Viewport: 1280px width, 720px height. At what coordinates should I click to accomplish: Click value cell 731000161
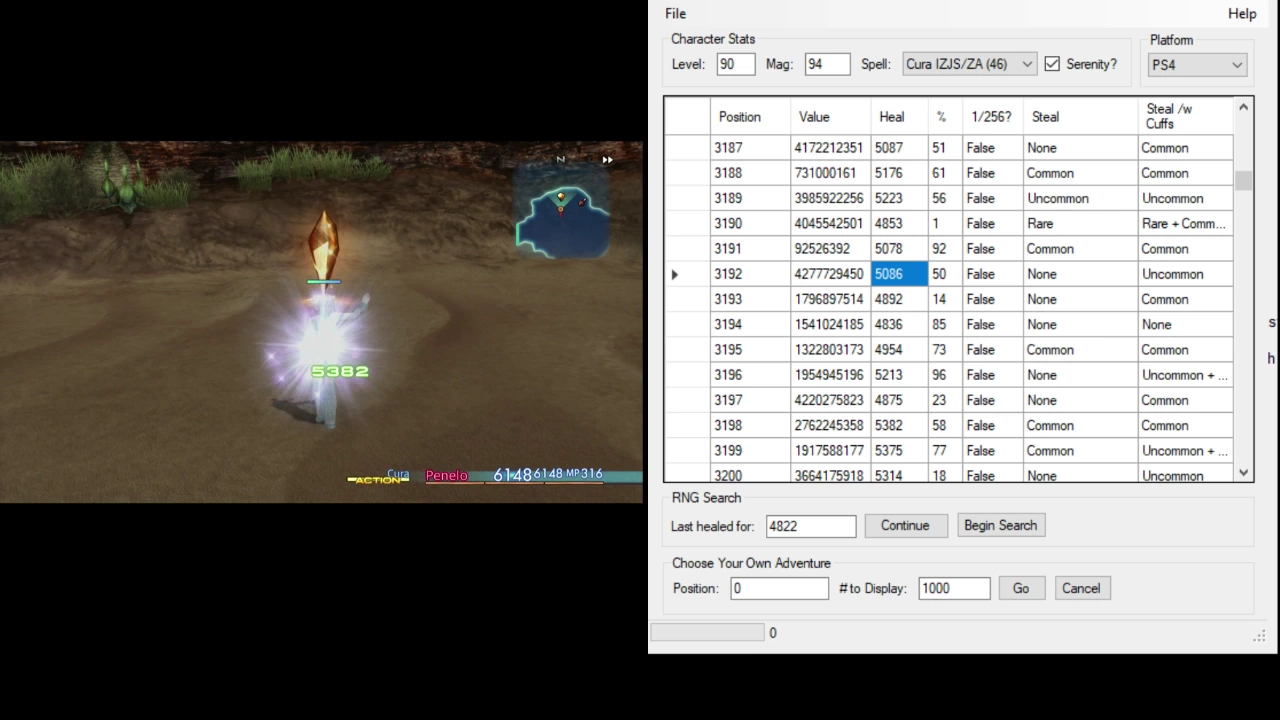pos(830,173)
